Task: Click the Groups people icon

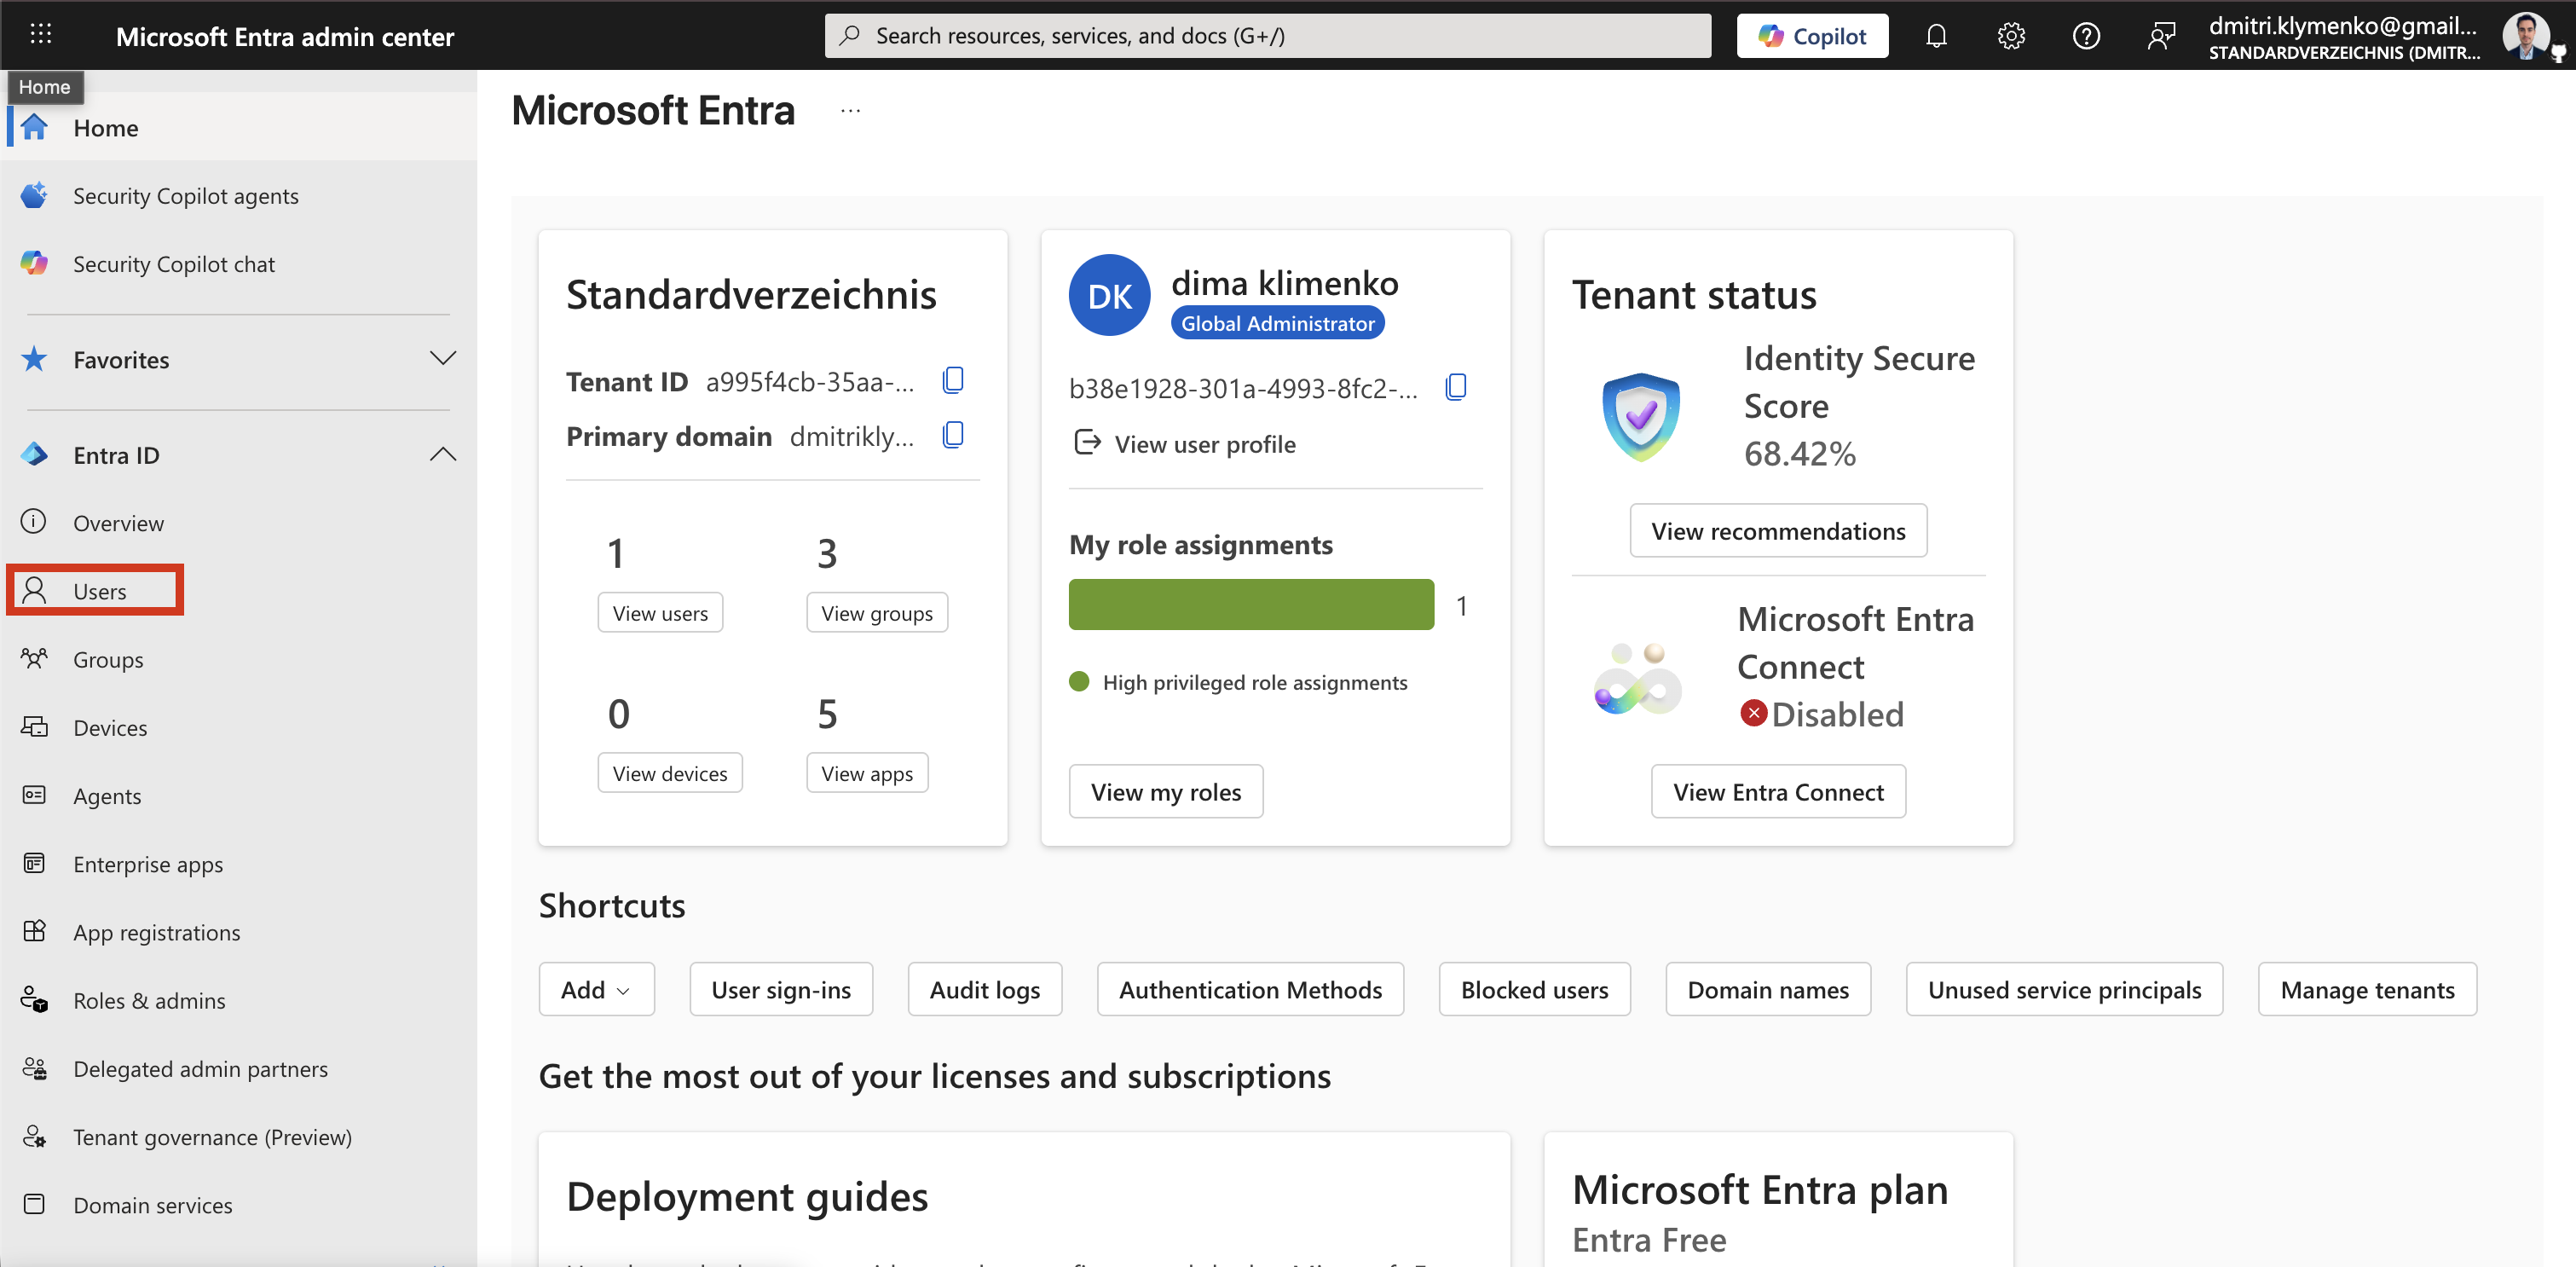Action: point(34,659)
